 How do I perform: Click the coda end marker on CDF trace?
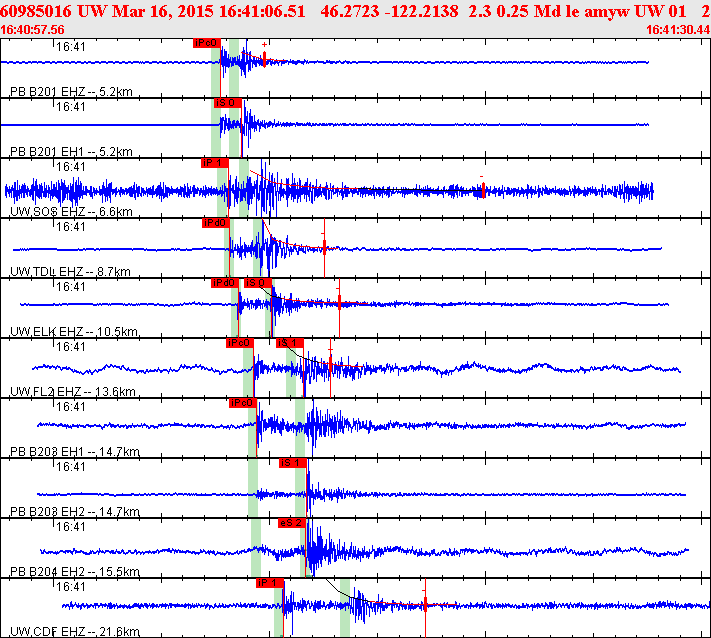425,603
